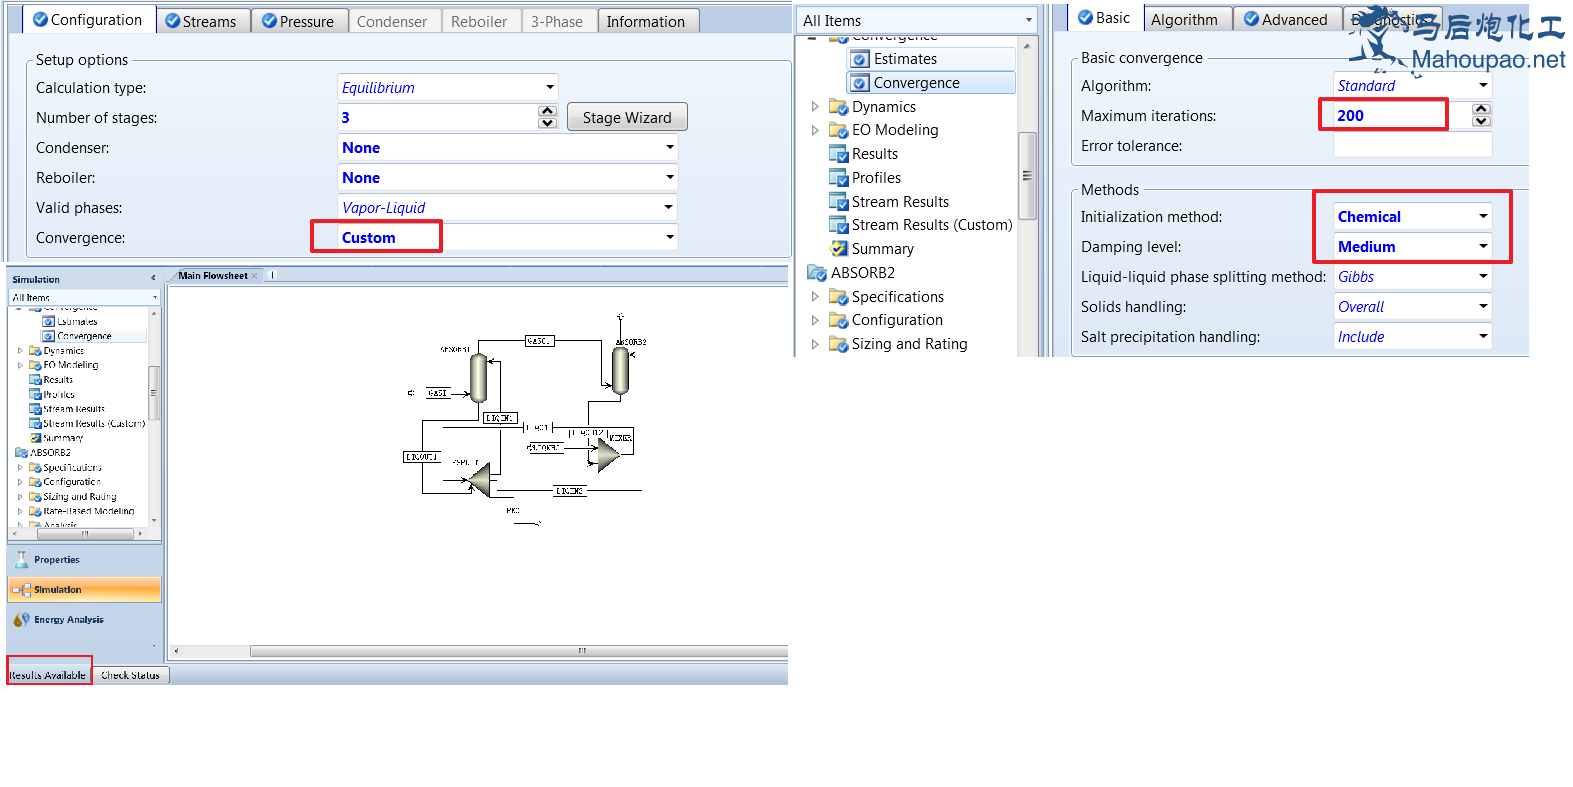Click the EO Modeling folder icon in large tree

point(838,130)
